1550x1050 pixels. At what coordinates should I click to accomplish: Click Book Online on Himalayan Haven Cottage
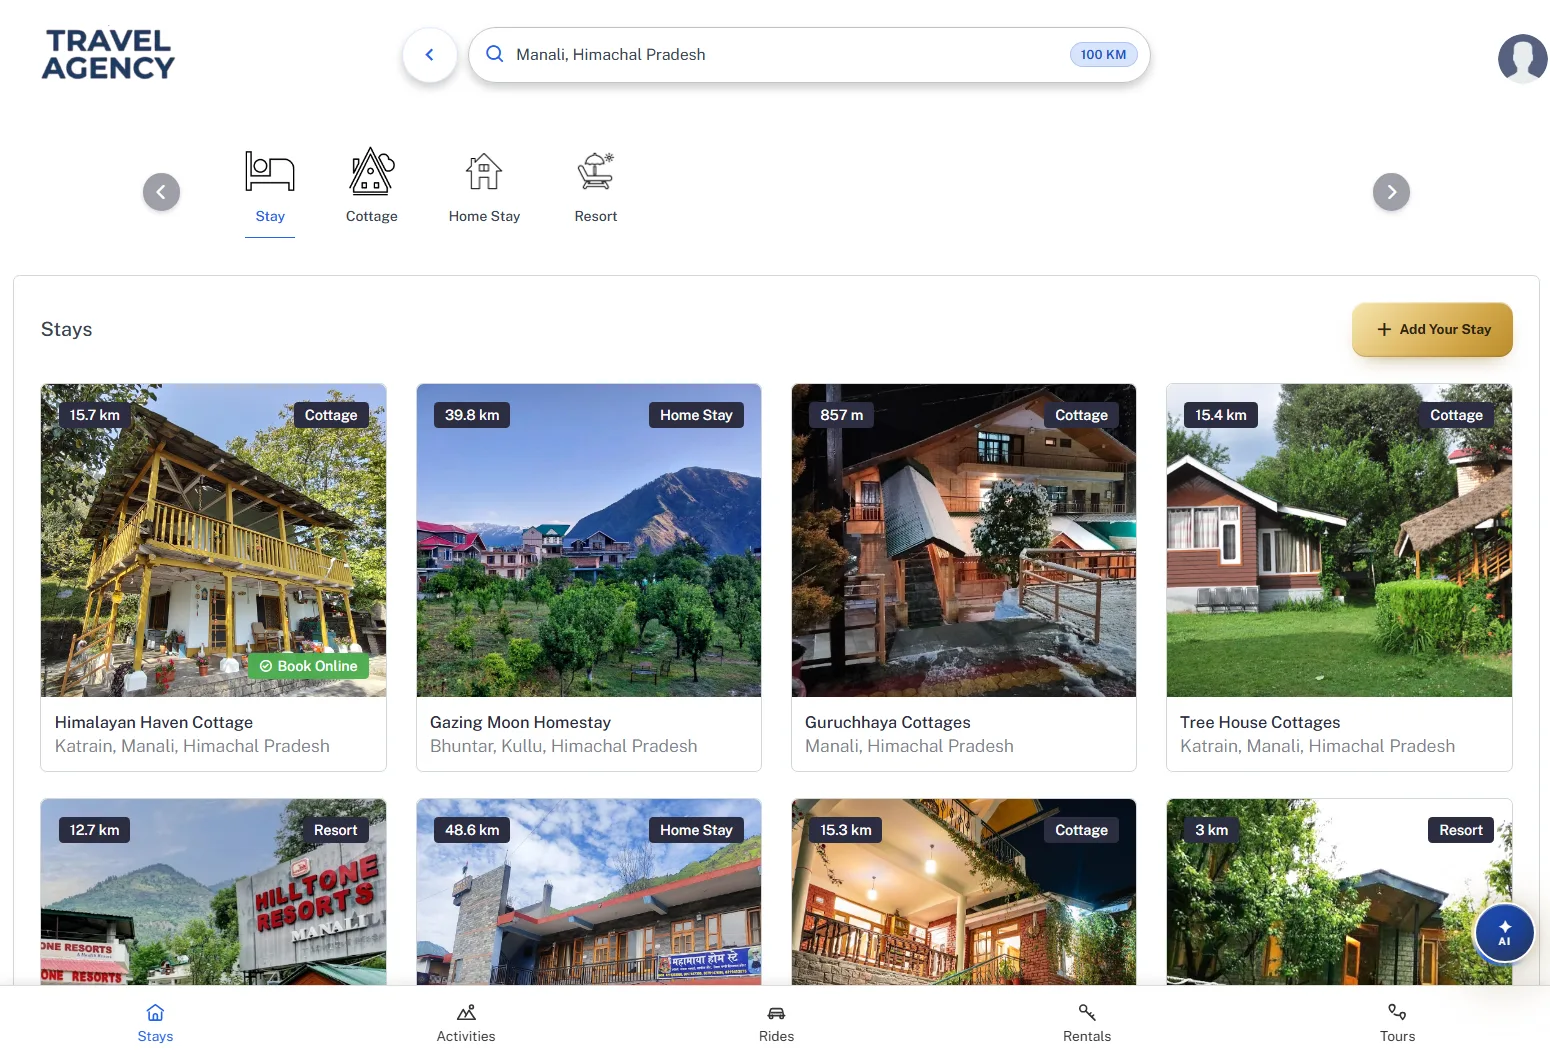[308, 666]
